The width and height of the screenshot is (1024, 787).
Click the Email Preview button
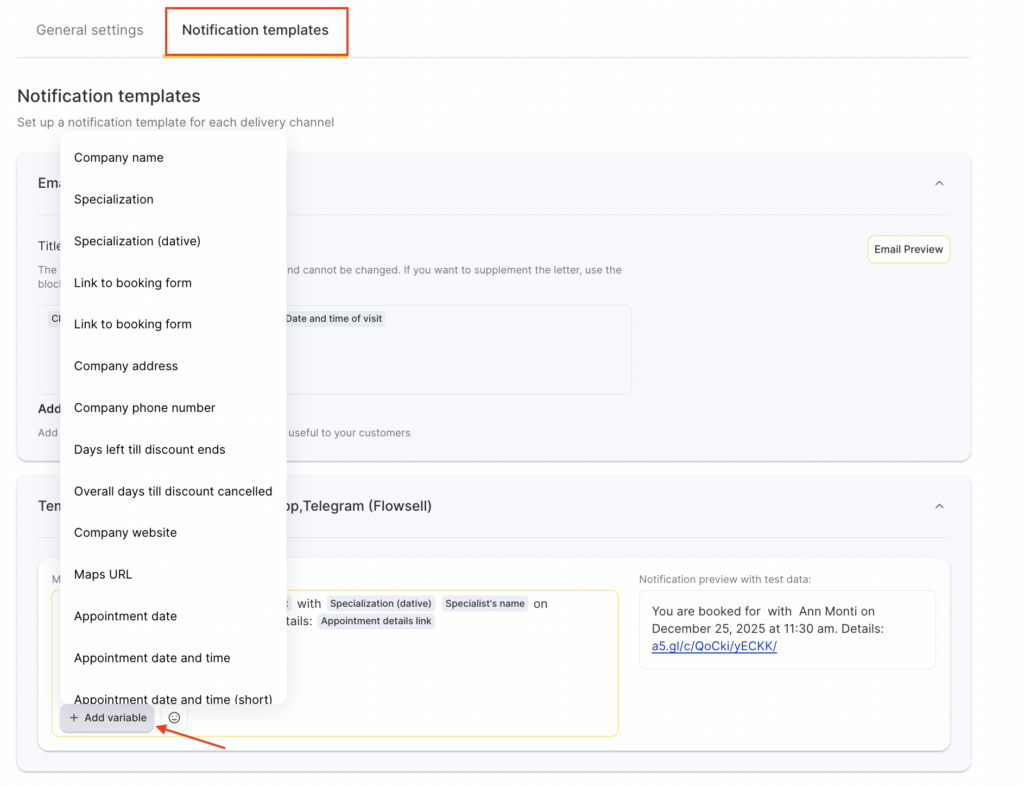pos(908,249)
